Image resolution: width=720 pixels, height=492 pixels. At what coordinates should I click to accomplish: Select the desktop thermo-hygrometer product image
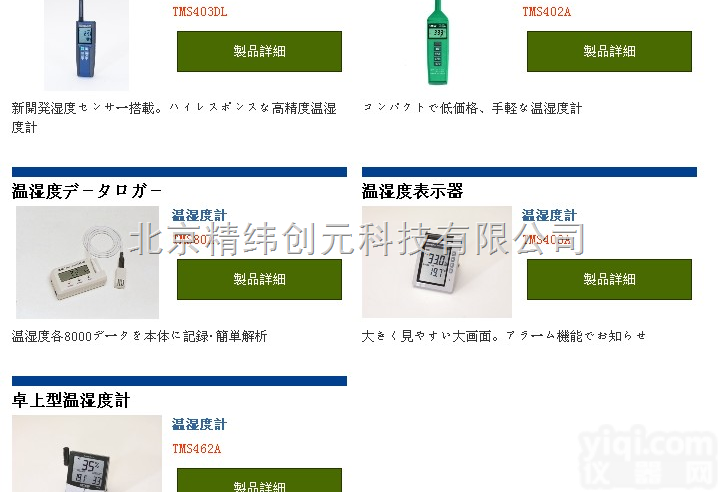(x=87, y=453)
